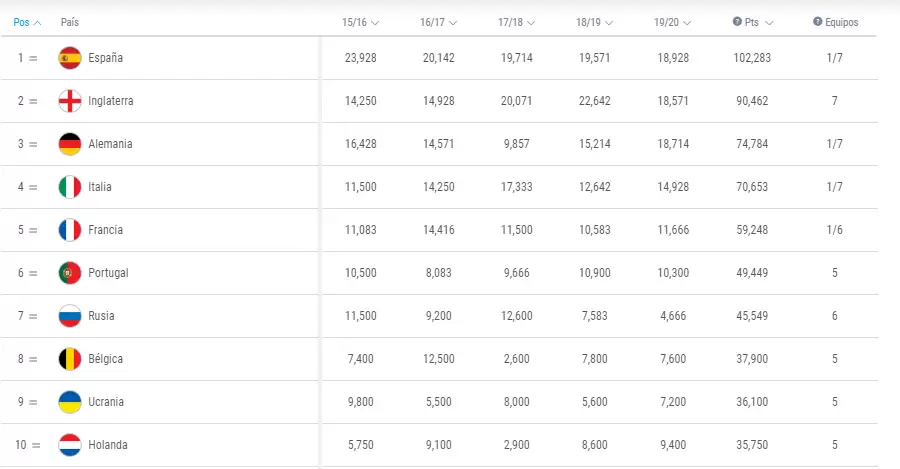Click the Rusia flag icon
The image size is (900, 469).
click(70, 316)
